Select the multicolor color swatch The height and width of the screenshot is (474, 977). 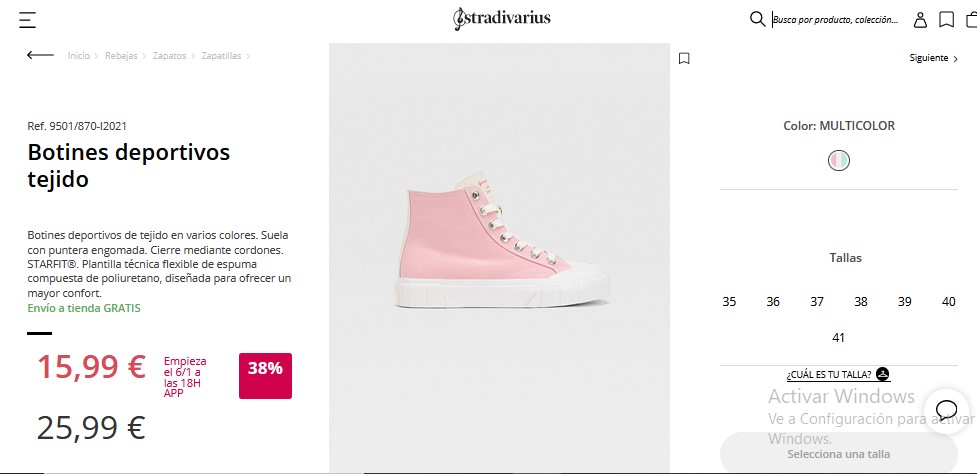tap(839, 160)
